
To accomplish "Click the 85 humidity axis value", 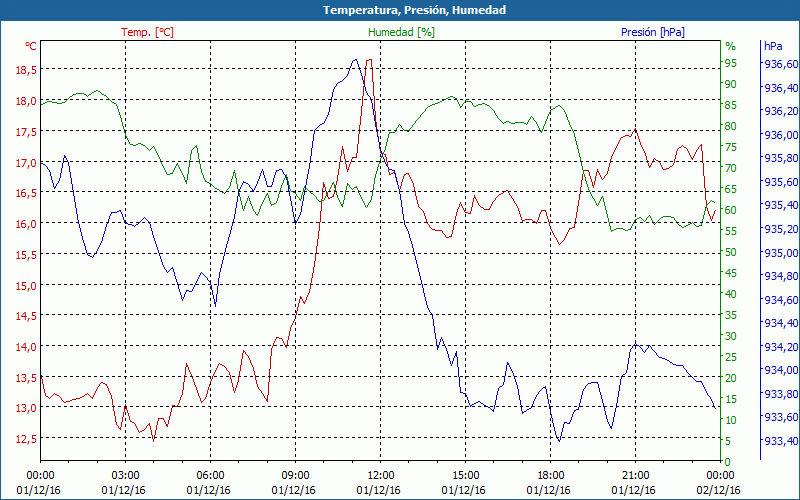I will 731,105.
